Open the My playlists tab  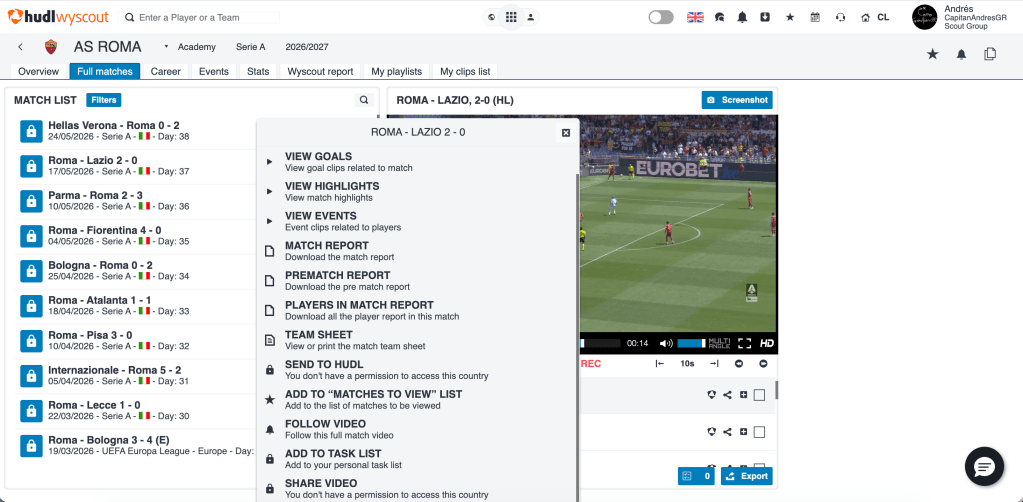(397, 72)
